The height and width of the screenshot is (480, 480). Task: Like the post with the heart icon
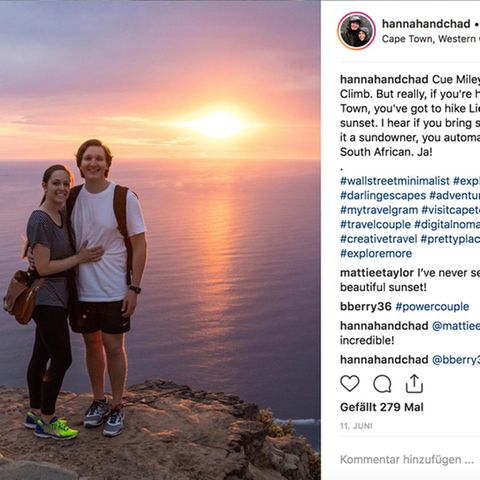[x=350, y=384]
